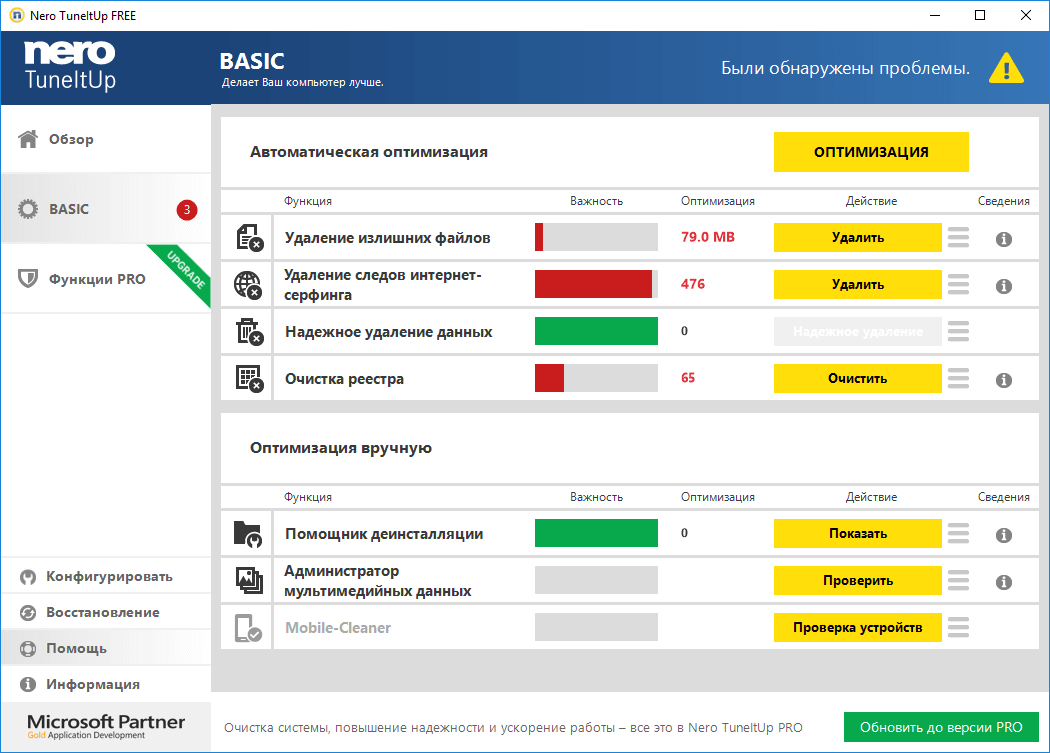Click the Проверка устройств button
Screen dimensions: 1050x753
click(858, 628)
